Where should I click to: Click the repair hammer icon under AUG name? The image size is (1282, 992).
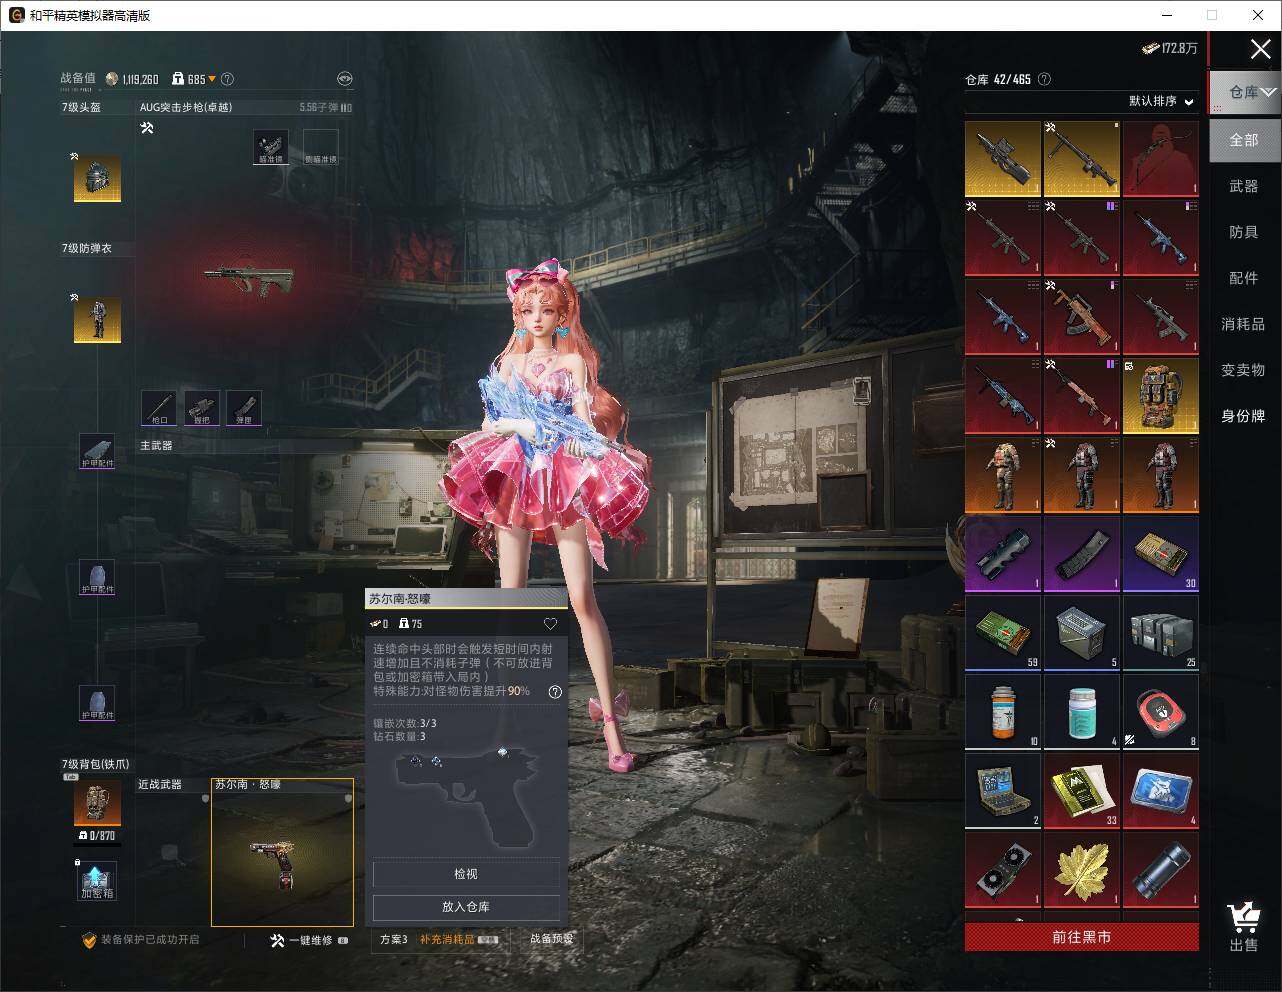pos(147,128)
